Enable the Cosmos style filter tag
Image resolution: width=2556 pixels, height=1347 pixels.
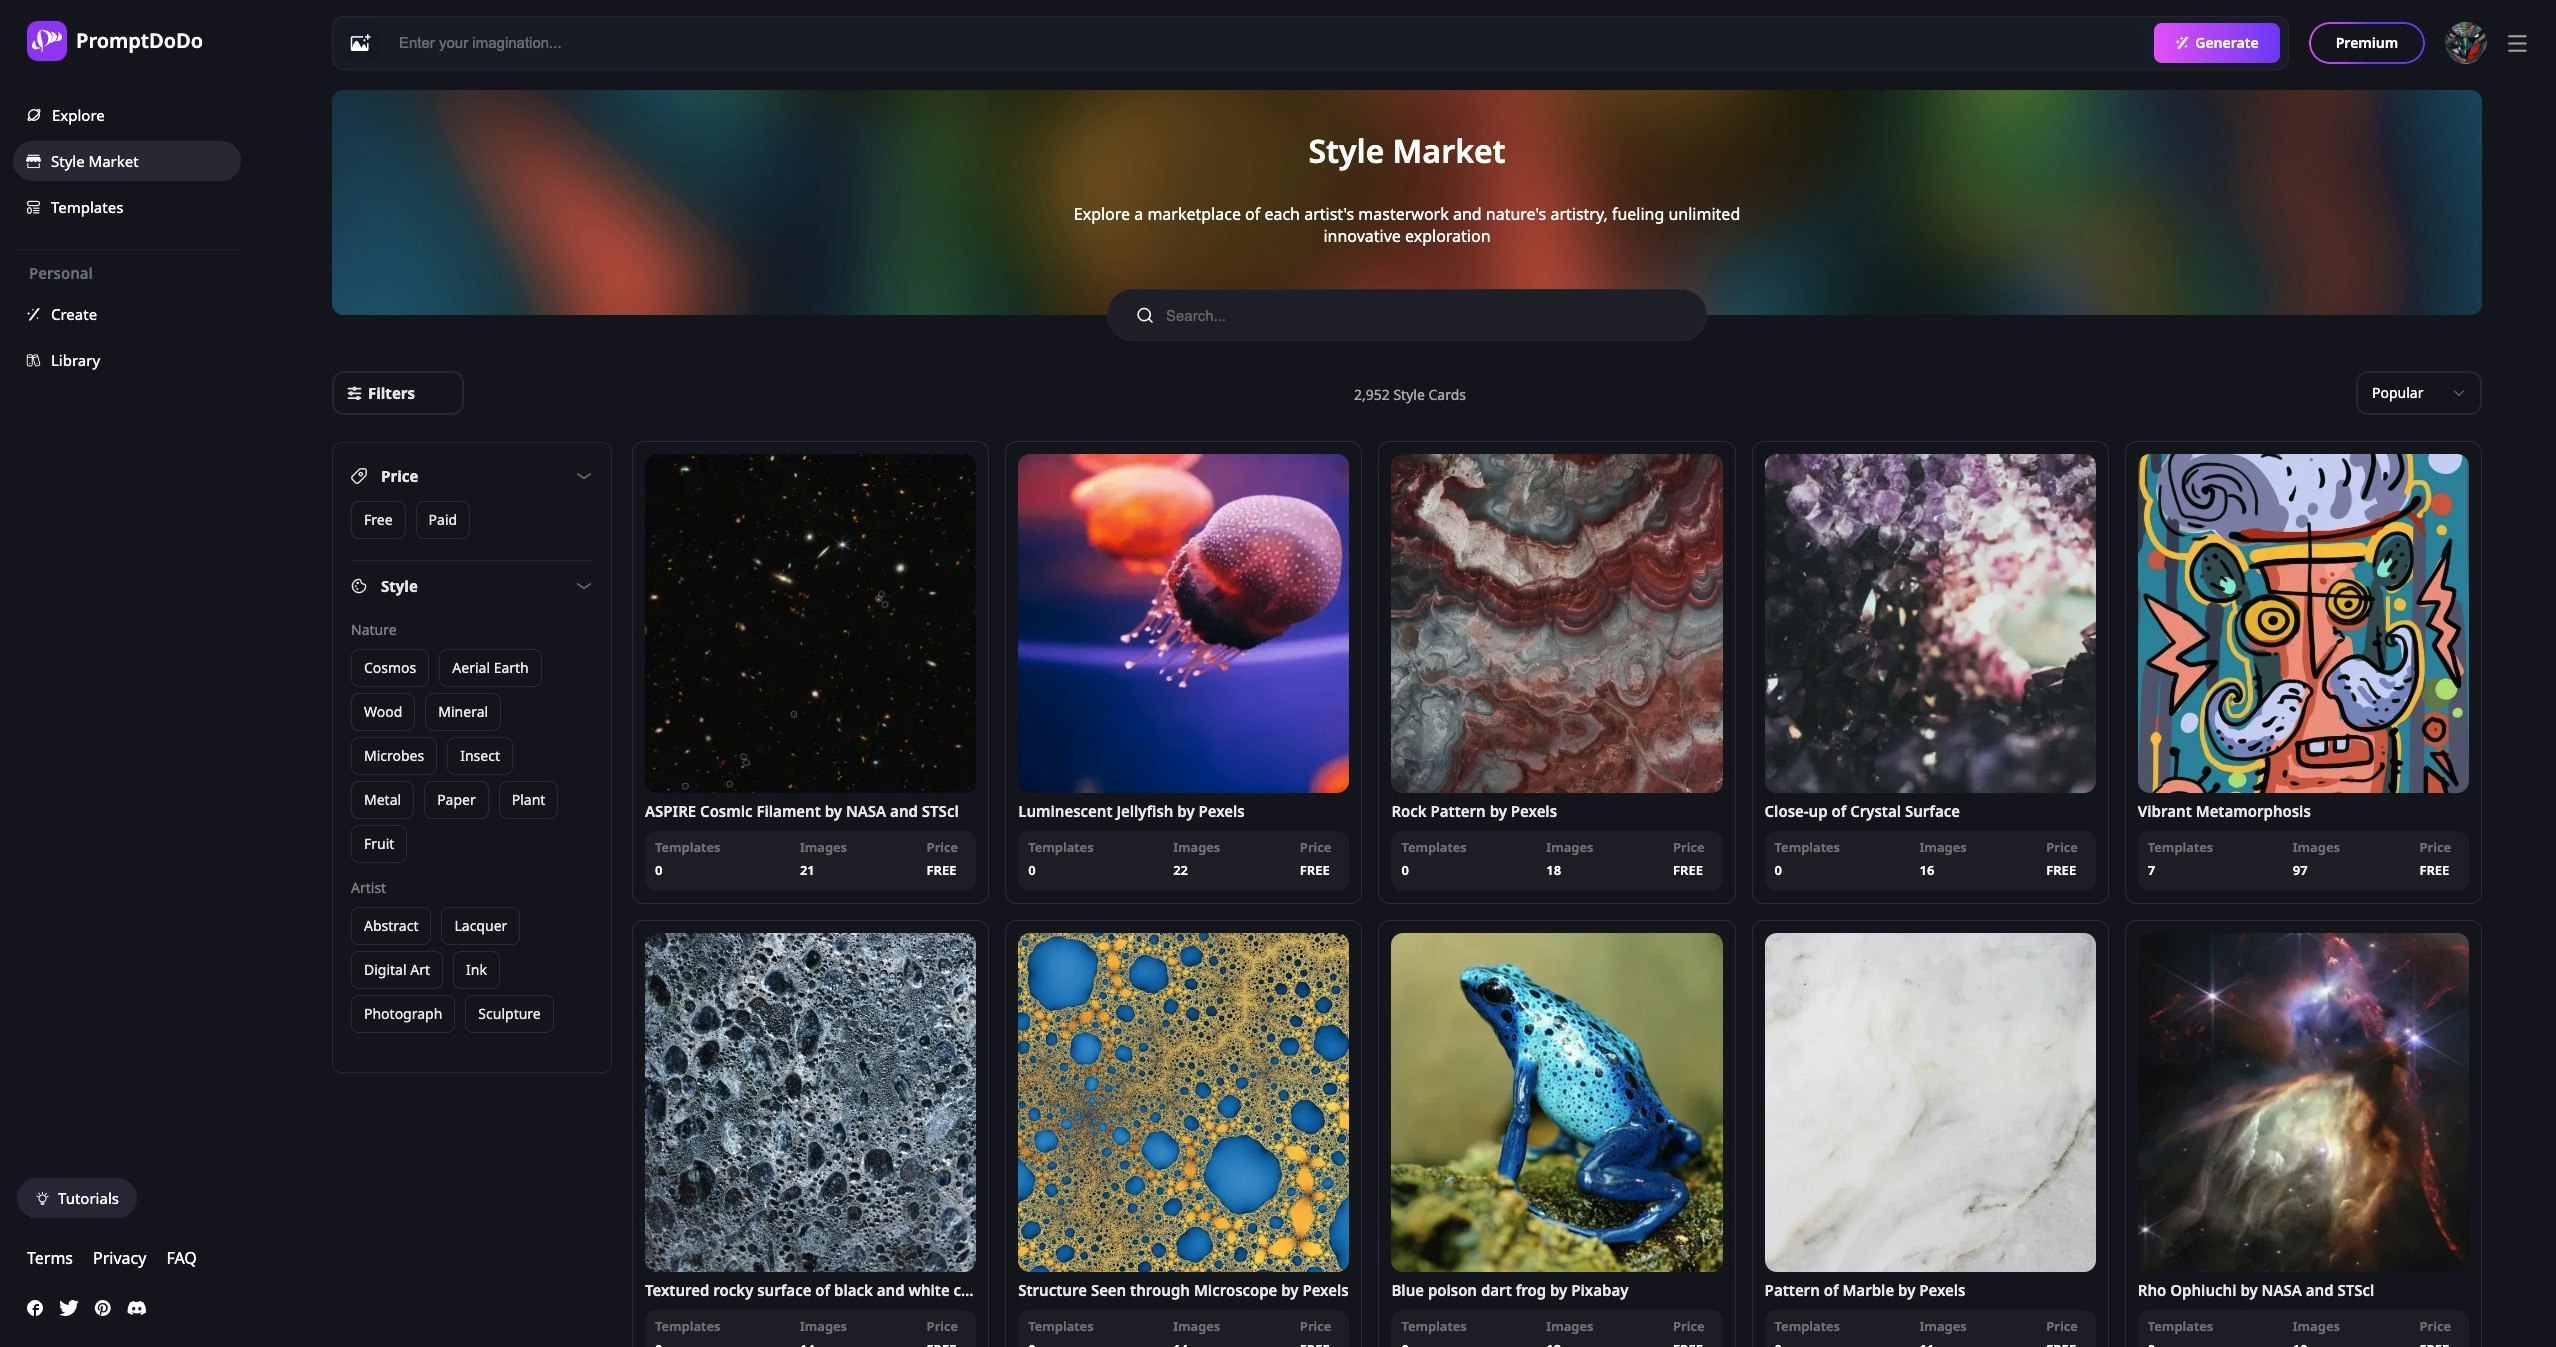click(389, 668)
